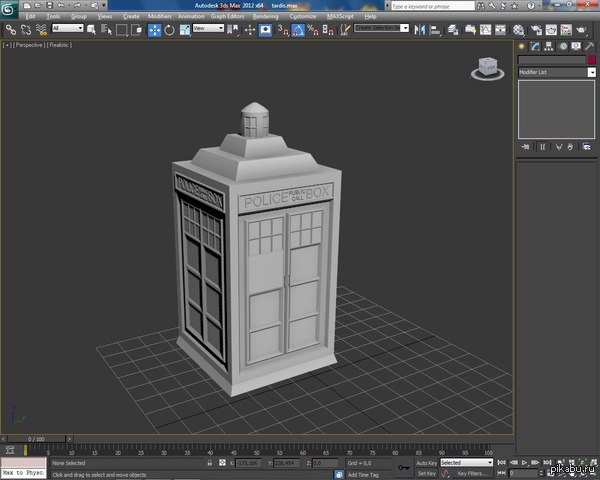Image resolution: width=600 pixels, height=480 pixels.
Task: Click the time slider showing 0 / 100
Action: [x=36, y=439]
